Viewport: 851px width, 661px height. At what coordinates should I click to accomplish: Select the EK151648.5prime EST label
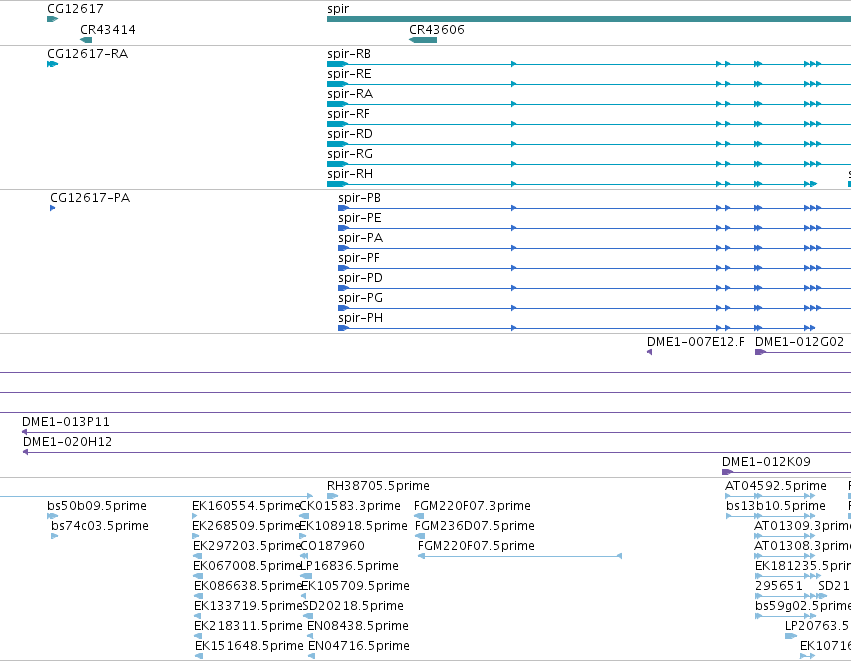click(x=249, y=646)
